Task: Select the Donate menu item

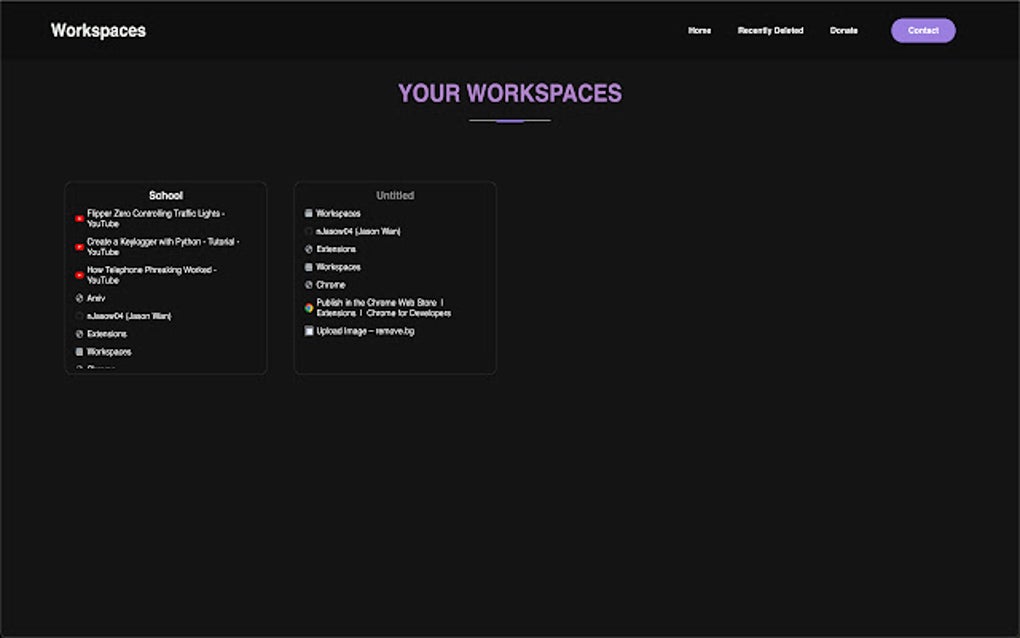Action: [x=843, y=30]
